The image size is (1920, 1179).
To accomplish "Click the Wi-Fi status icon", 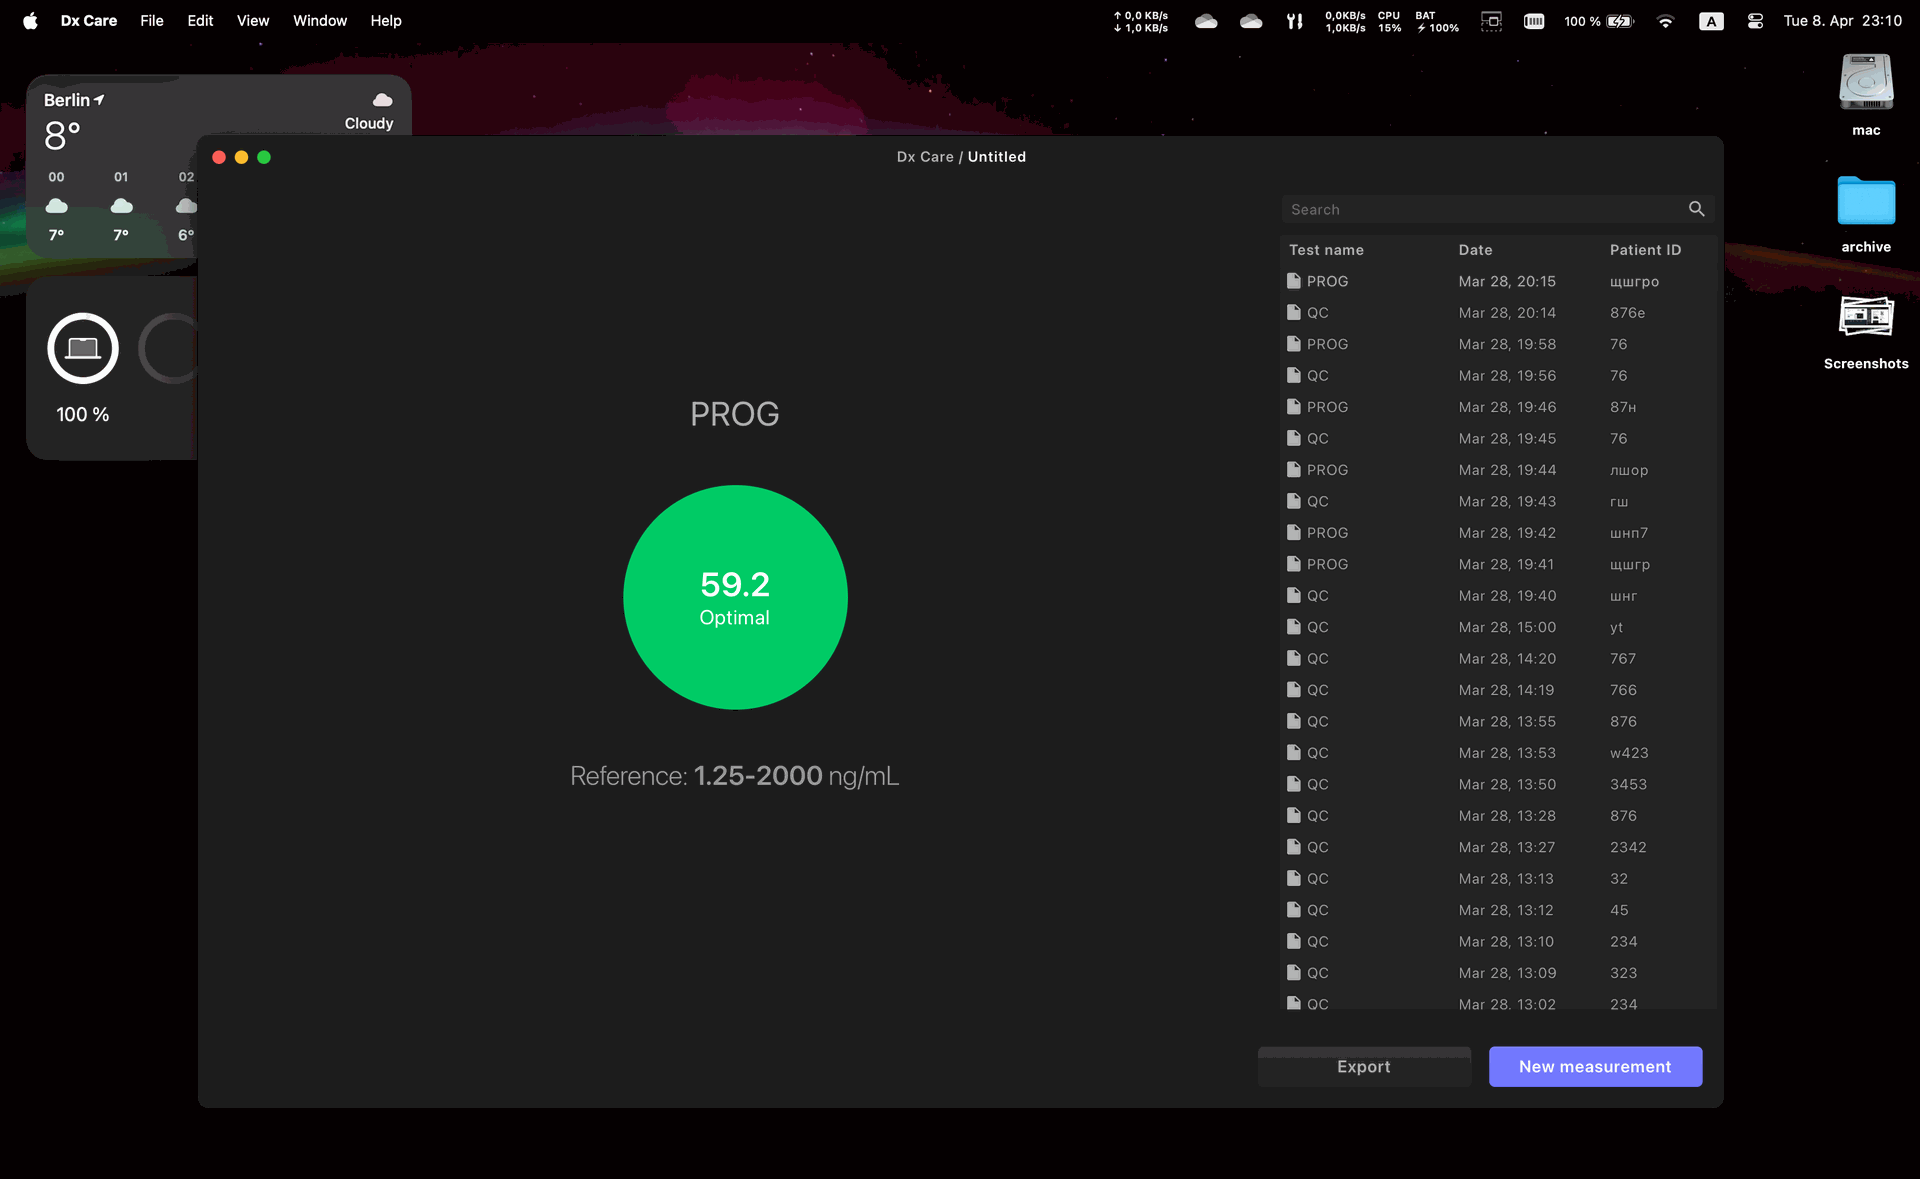I will (x=1665, y=21).
